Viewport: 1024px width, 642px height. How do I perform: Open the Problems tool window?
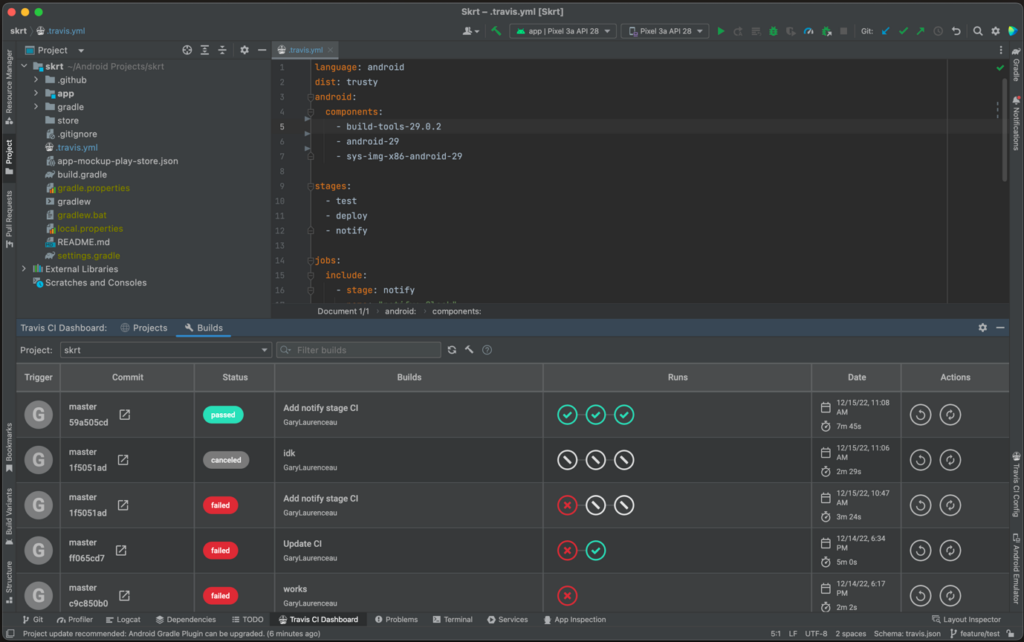(396, 620)
